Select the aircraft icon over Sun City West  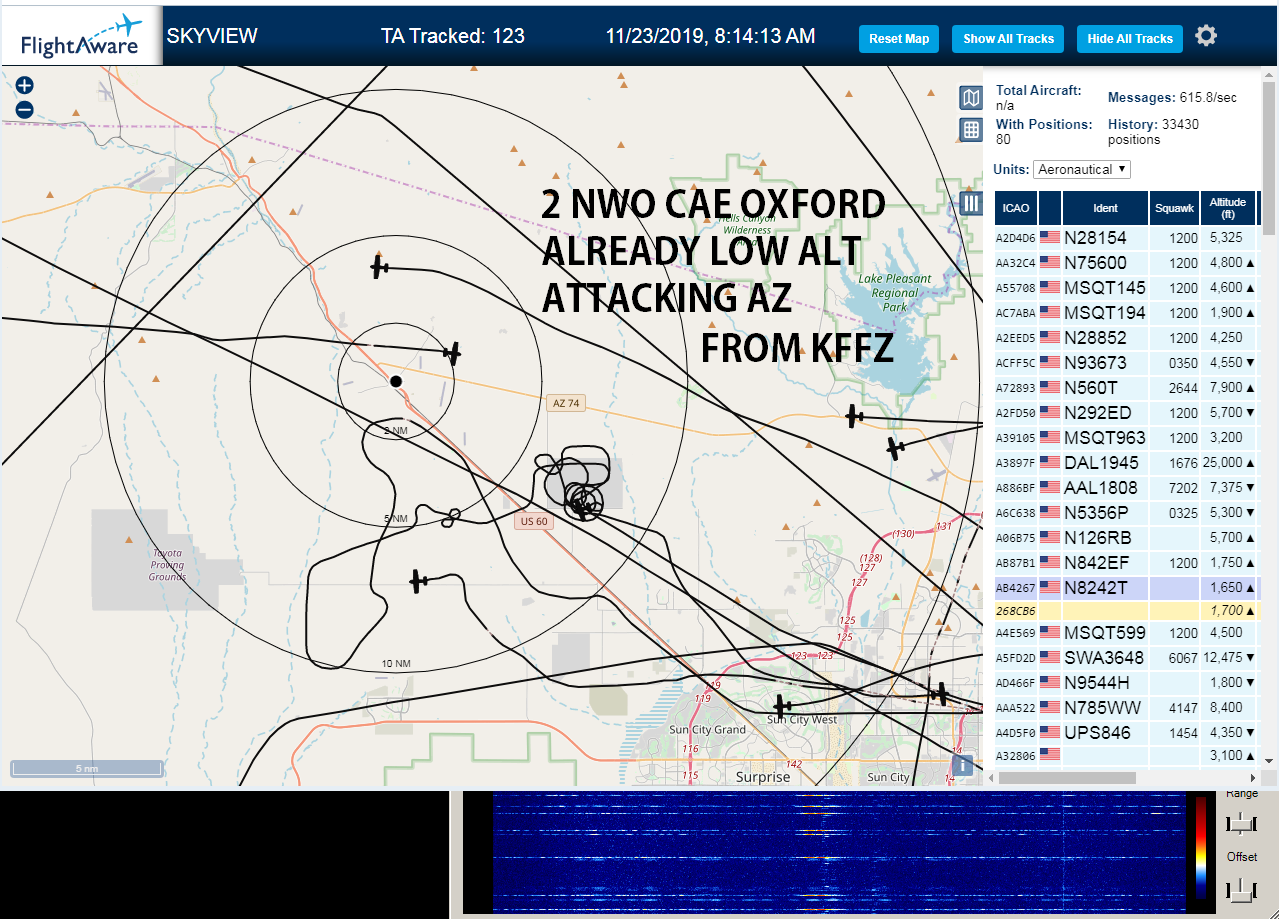pyautogui.click(x=782, y=705)
